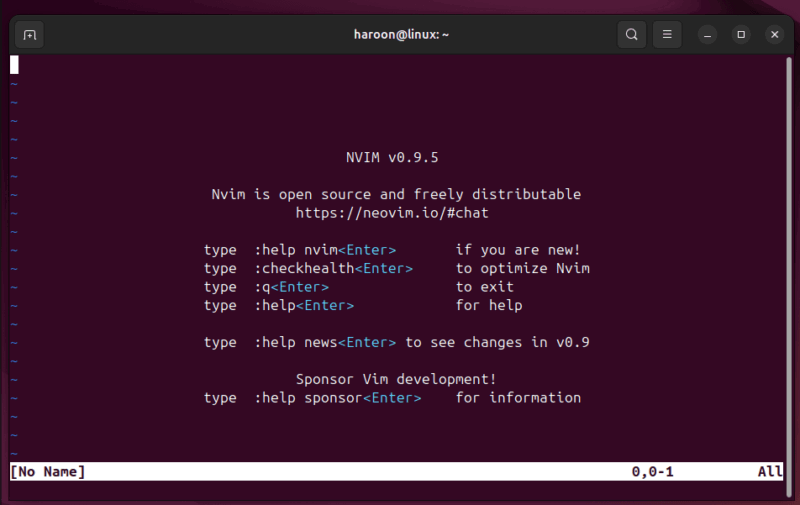Click the ':q<Enter>' command text
800x505 pixels.
(291, 287)
